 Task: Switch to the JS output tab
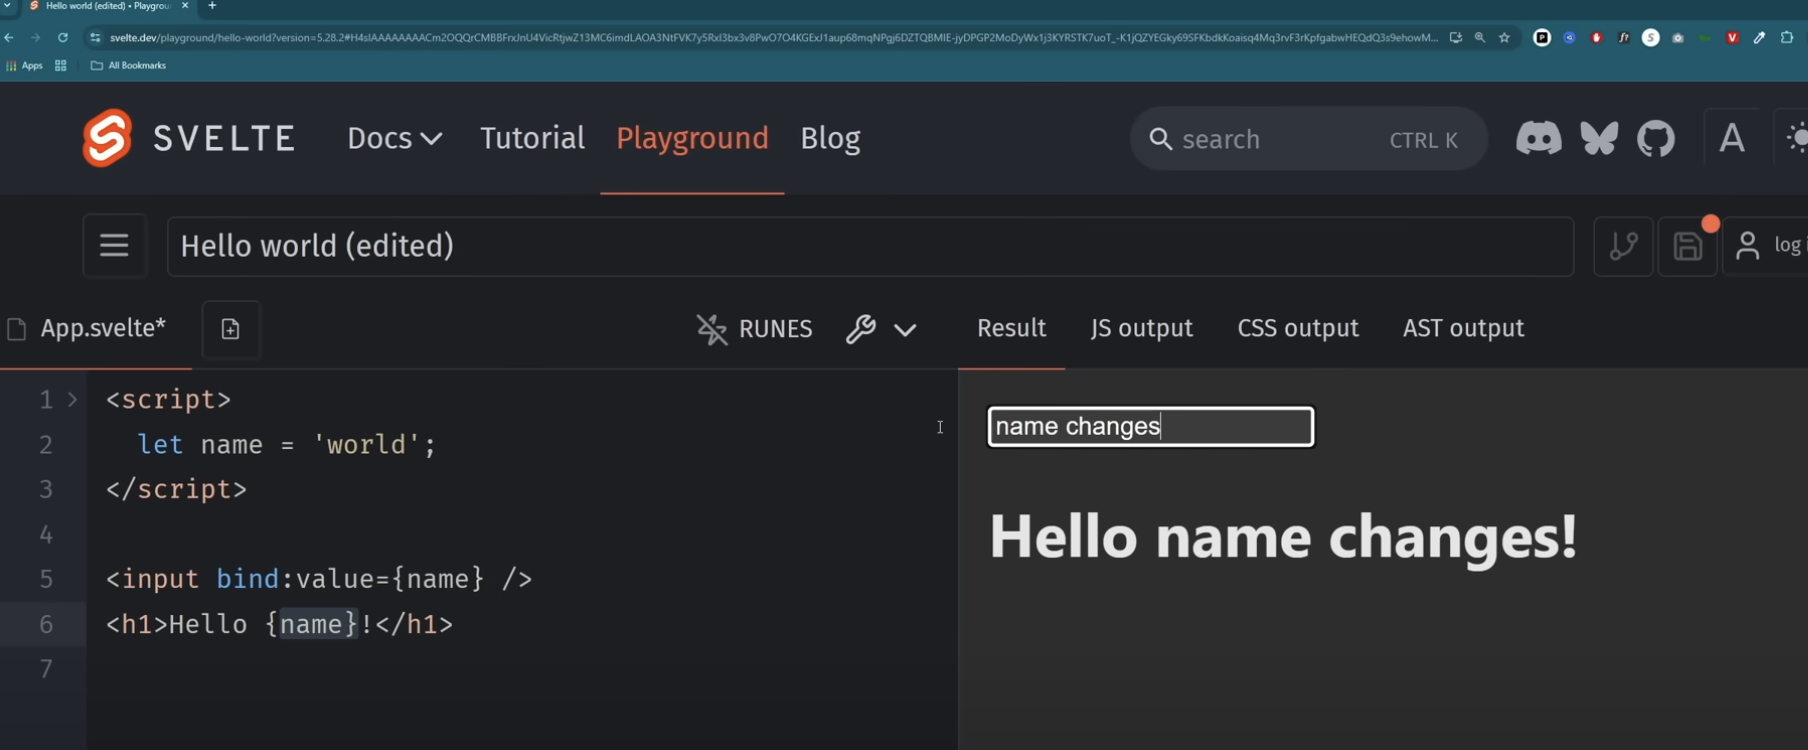coord(1141,328)
